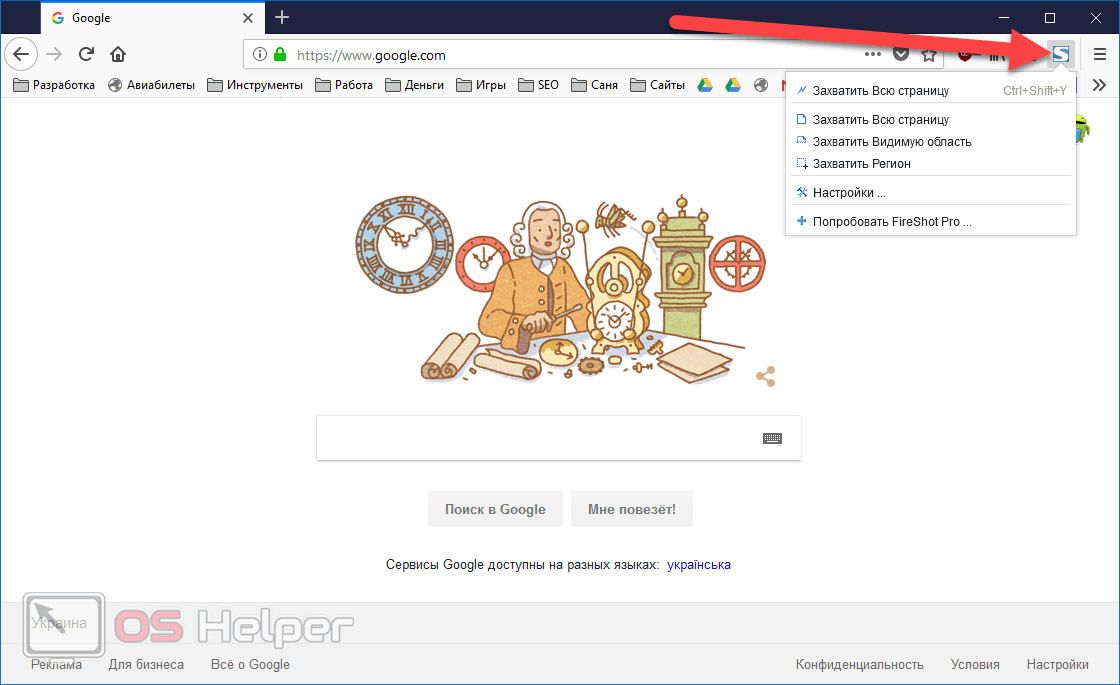The height and width of the screenshot is (685, 1120).
Task: Open the Саня bookmarks folder
Action: (594, 85)
